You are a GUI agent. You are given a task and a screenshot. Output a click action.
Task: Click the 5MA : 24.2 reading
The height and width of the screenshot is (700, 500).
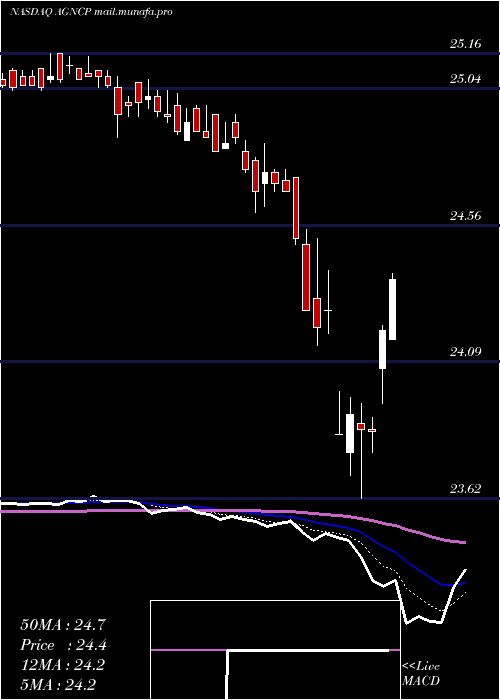click(x=58, y=685)
